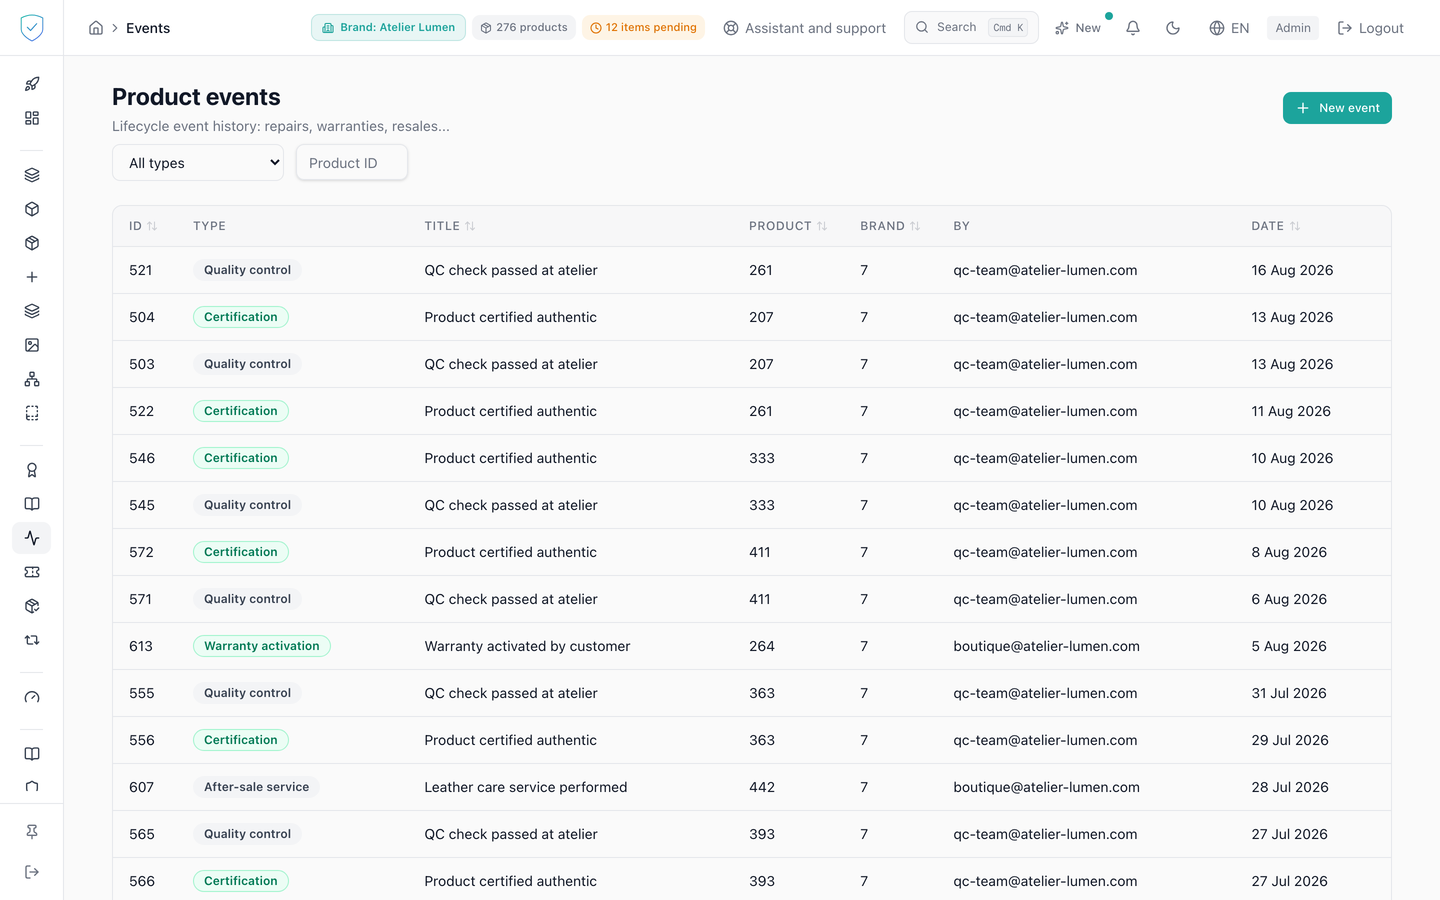The width and height of the screenshot is (1440, 900).
Task: Click the Warranty activation tag on row 613
Action: (262, 646)
